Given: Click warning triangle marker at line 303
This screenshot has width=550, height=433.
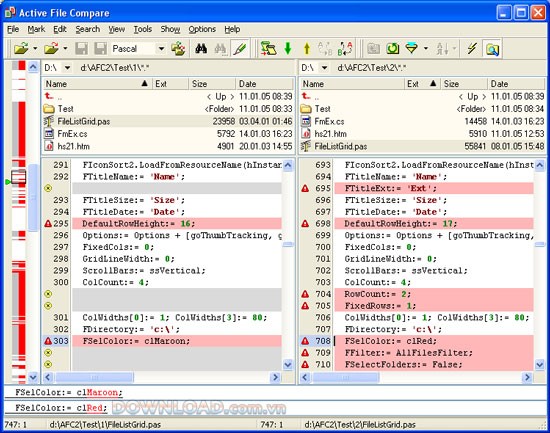Looking at the screenshot, I should coord(48,341).
